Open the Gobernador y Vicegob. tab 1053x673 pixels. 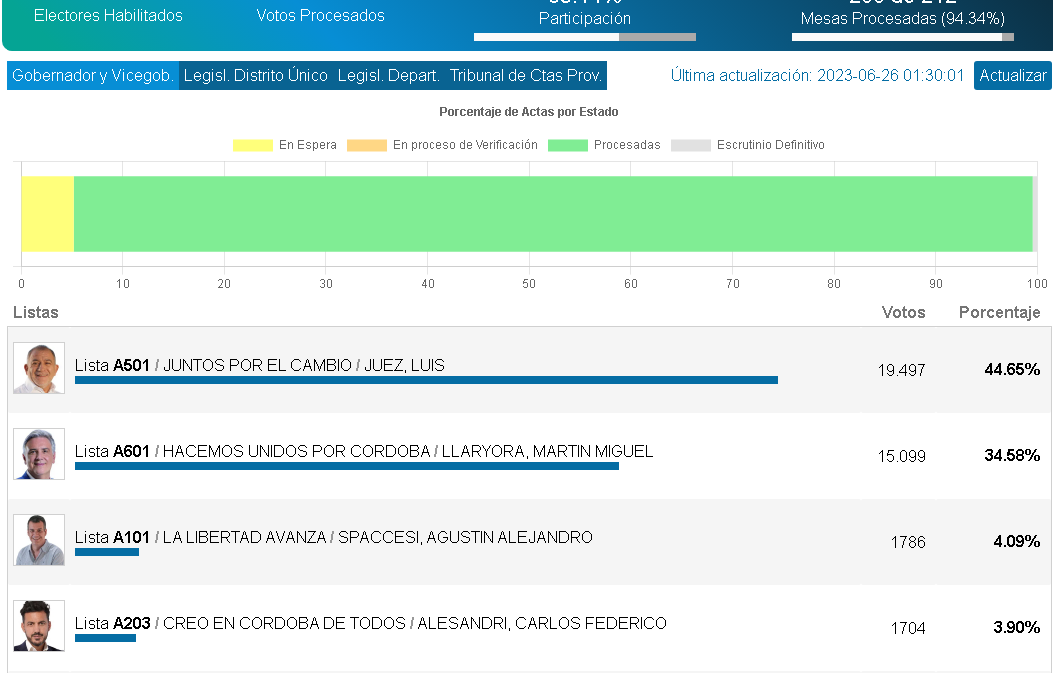coord(93,76)
